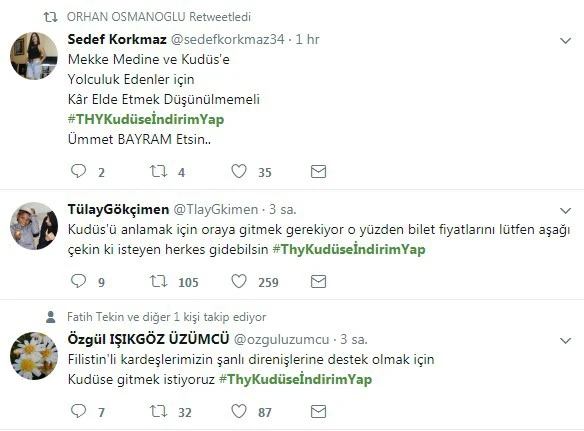
Task: Open the chevron menu on TülayGökçimen's tweet
Action: coord(565,211)
